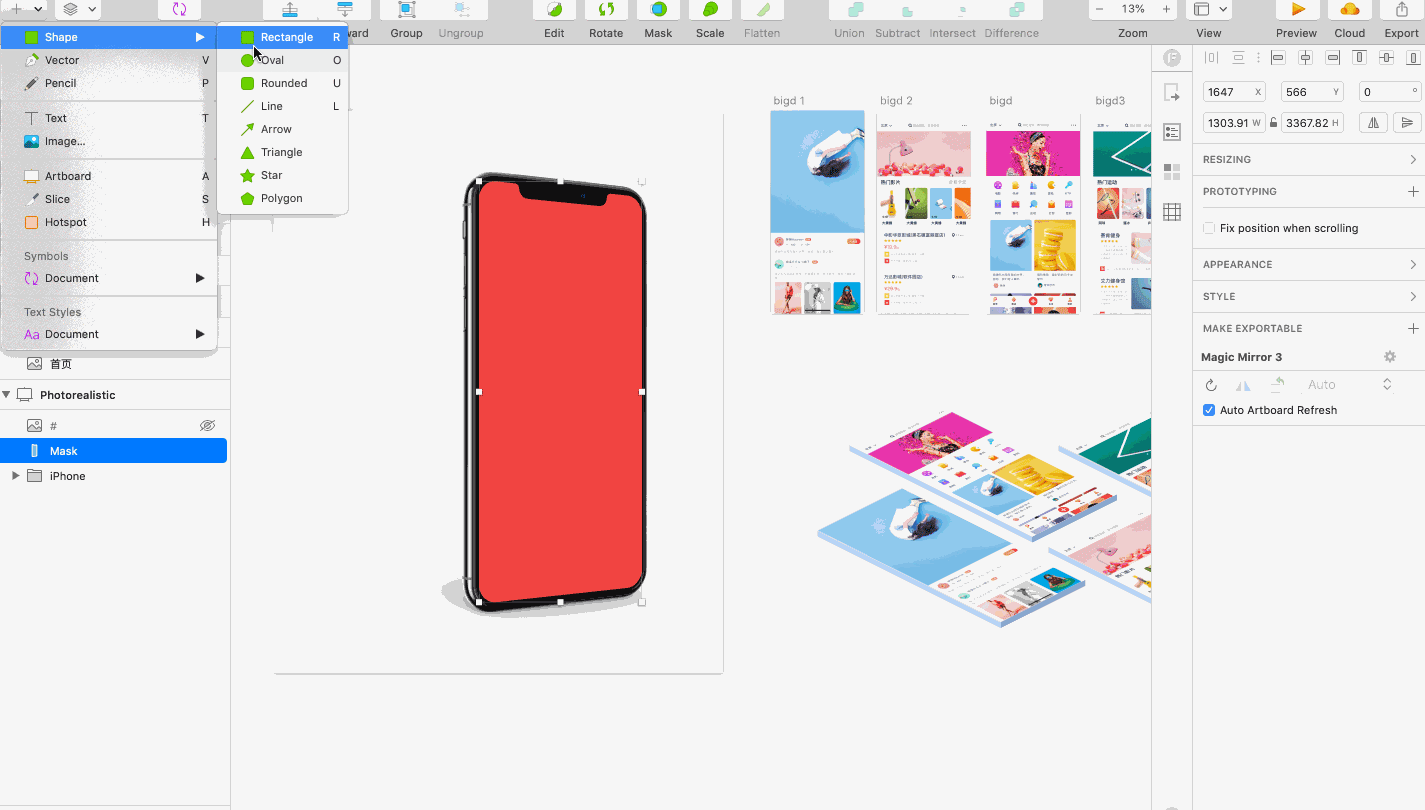Select the Scale tool icon
Viewport: 1425px width, 810px height.
710,10
